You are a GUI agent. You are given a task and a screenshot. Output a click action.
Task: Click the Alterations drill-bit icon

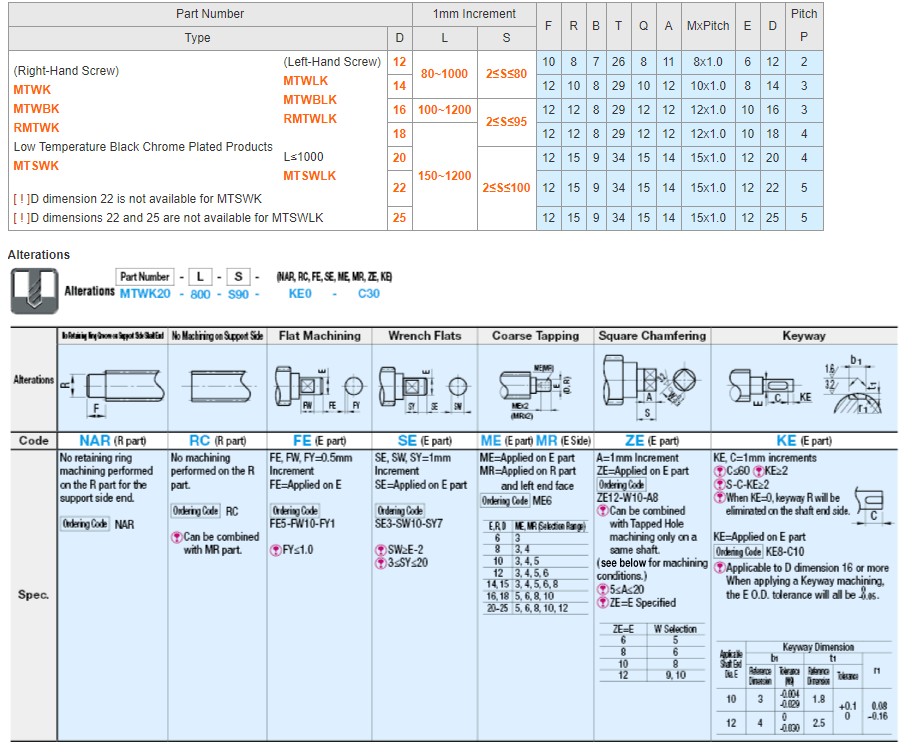click(34, 291)
